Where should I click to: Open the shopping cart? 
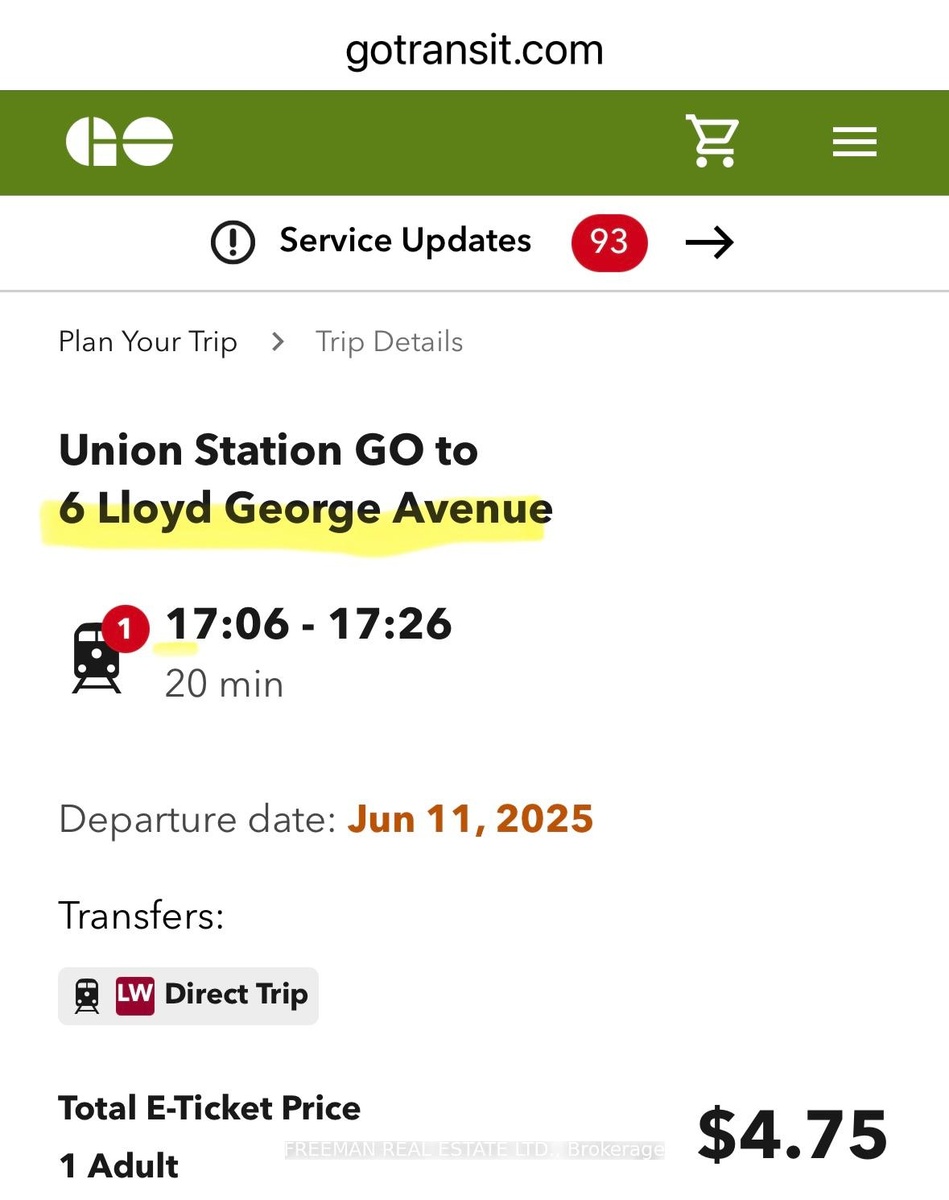tap(712, 141)
